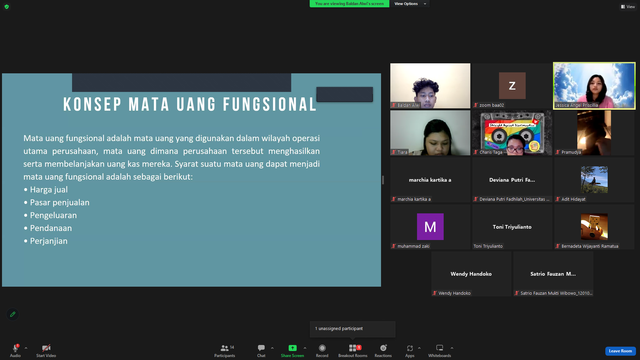Click the View layout button at top right

[x=628, y=7]
